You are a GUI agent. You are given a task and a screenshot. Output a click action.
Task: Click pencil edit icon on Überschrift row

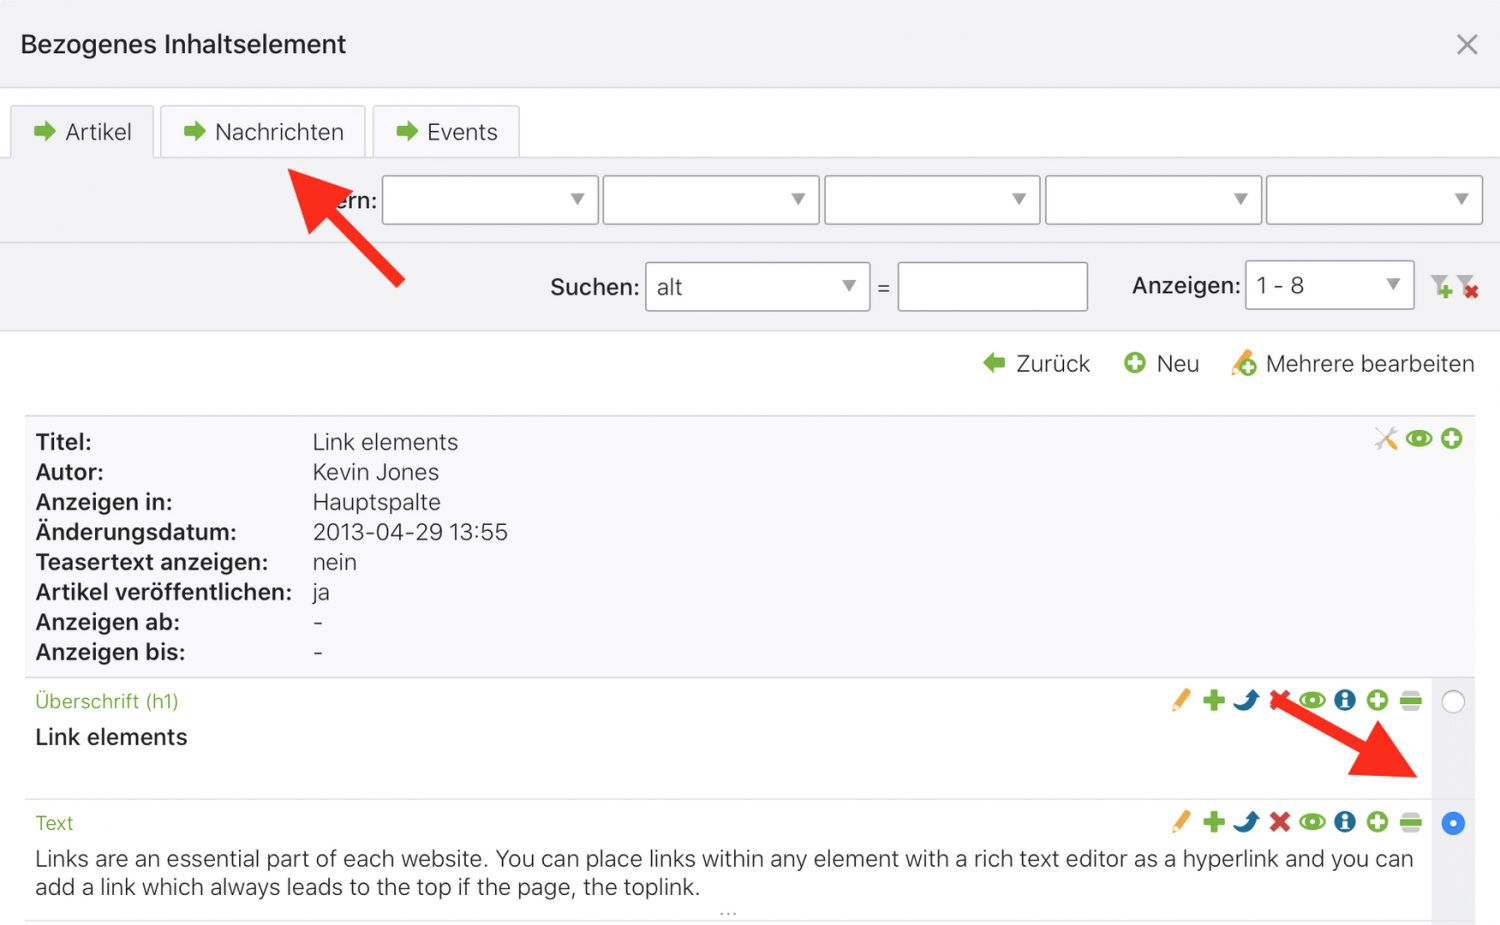coord(1181,700)
